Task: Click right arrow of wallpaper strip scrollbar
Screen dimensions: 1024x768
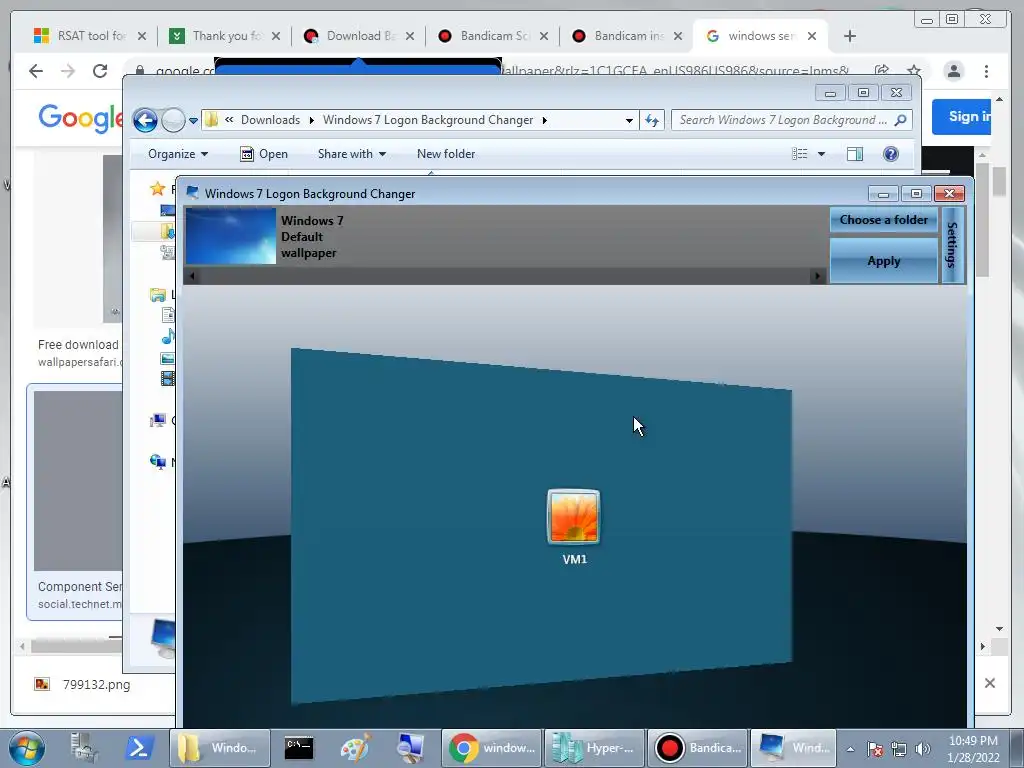Action: click(817, 276)
